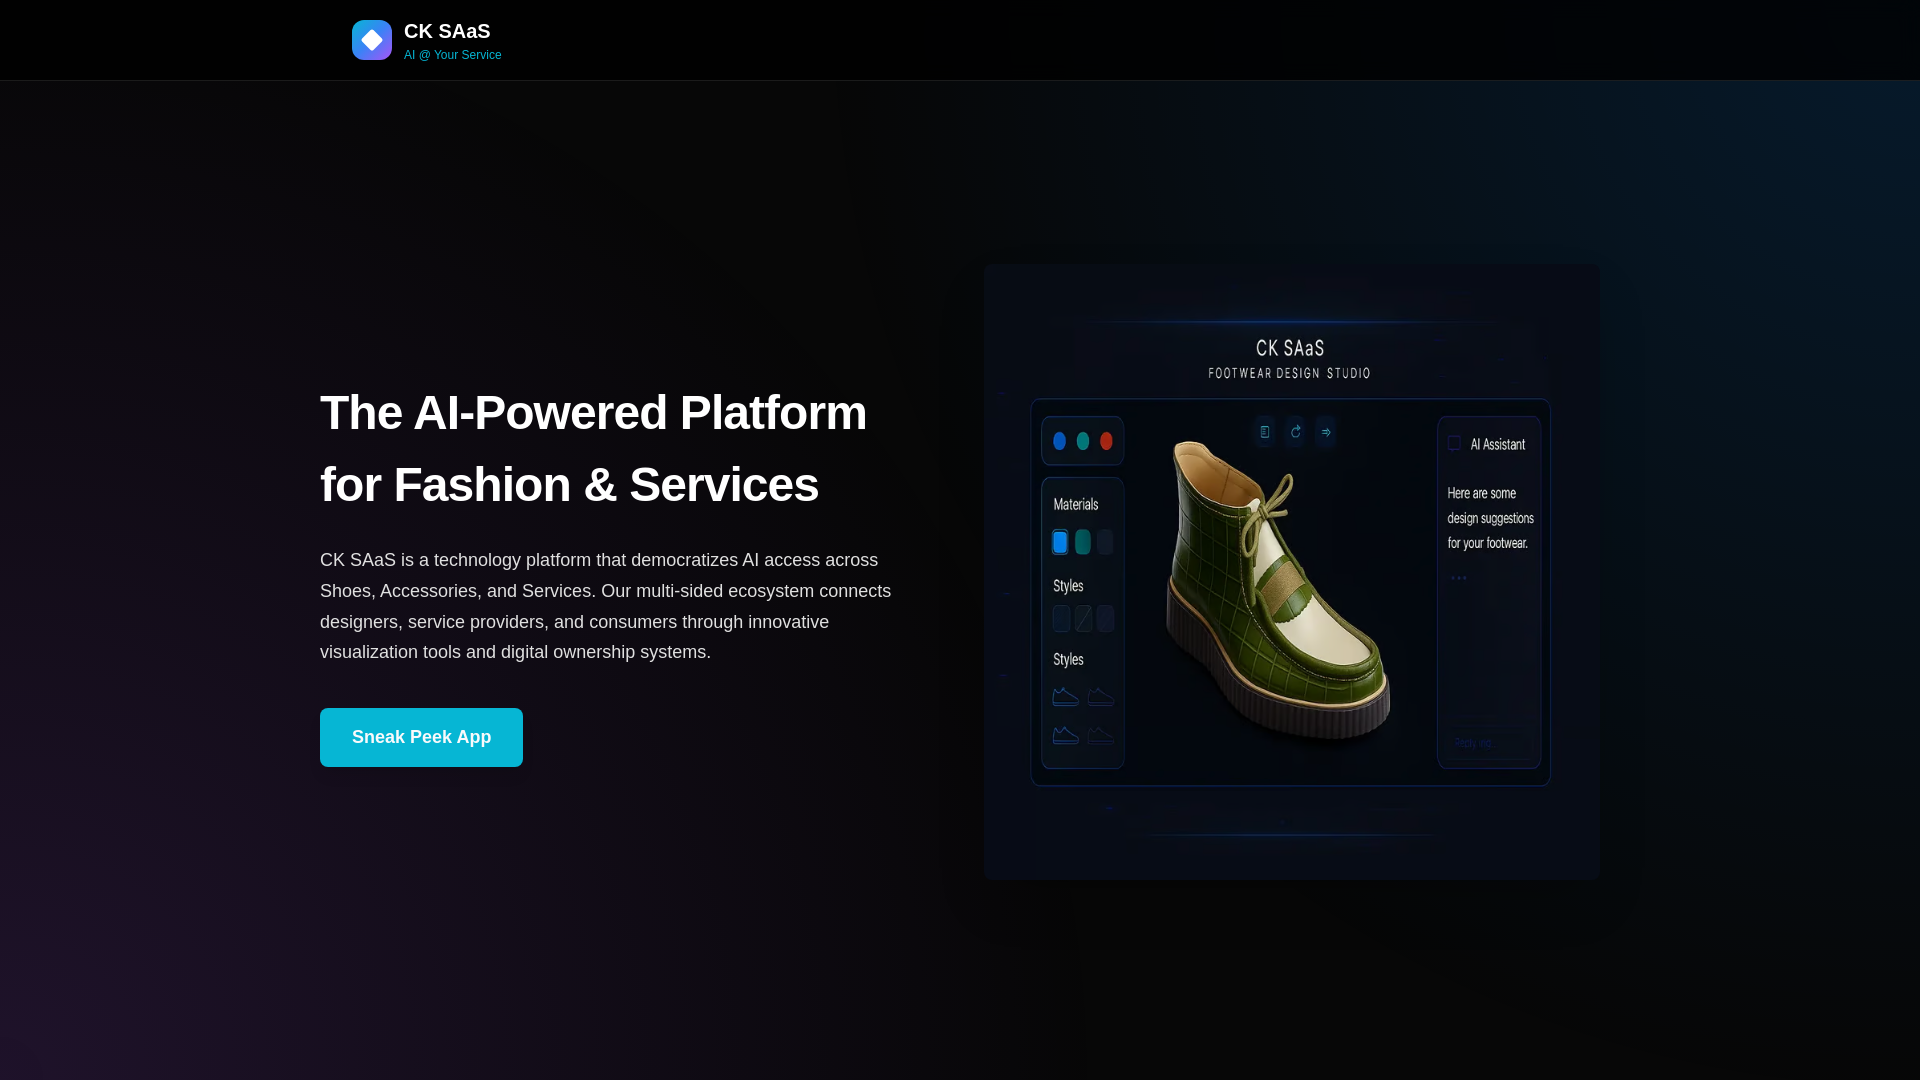Image resolution: width=1920 pixels, height=1080 pixels.
Task: Click the AI Assistant panel heading
Action: [1498, 444]
